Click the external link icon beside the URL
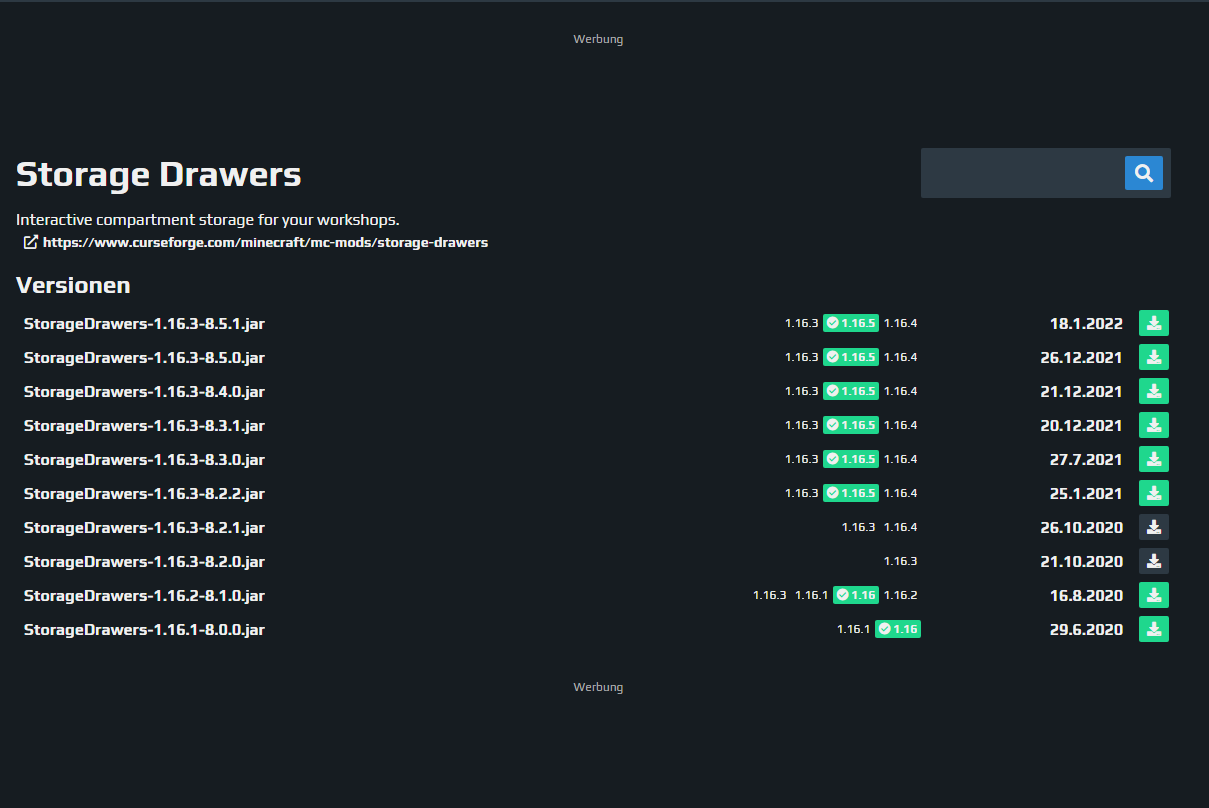The width and height of the screenshot is (1209, 808). point(31,242)
